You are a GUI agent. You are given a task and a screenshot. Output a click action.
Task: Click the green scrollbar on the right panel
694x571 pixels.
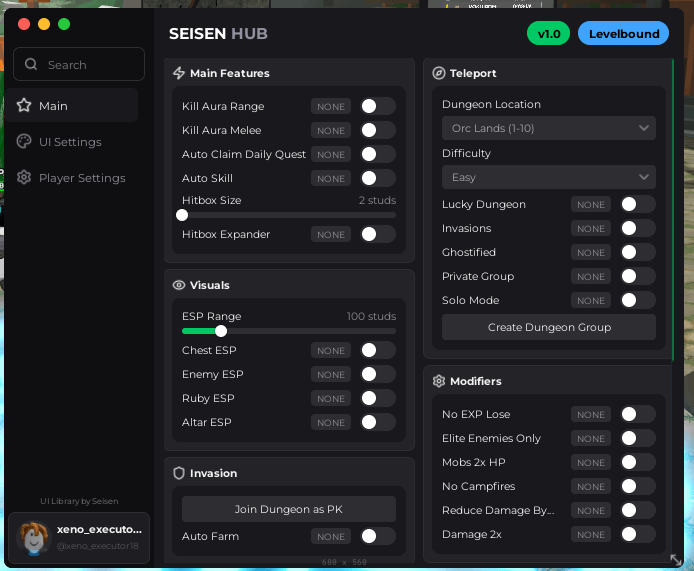[x=673, y=209]
